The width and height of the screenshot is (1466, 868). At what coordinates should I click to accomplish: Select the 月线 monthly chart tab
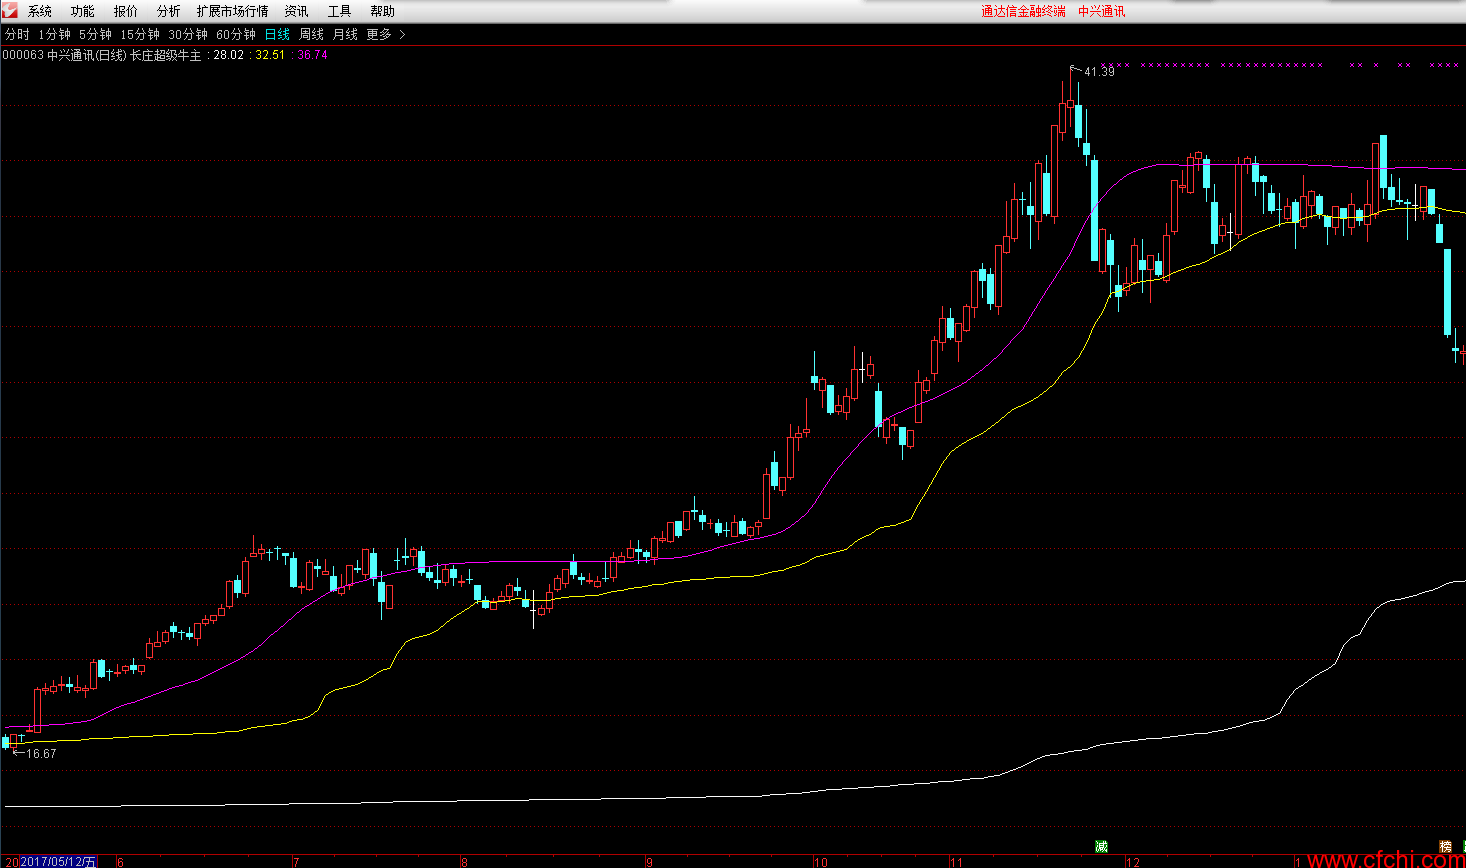(345, 35)
